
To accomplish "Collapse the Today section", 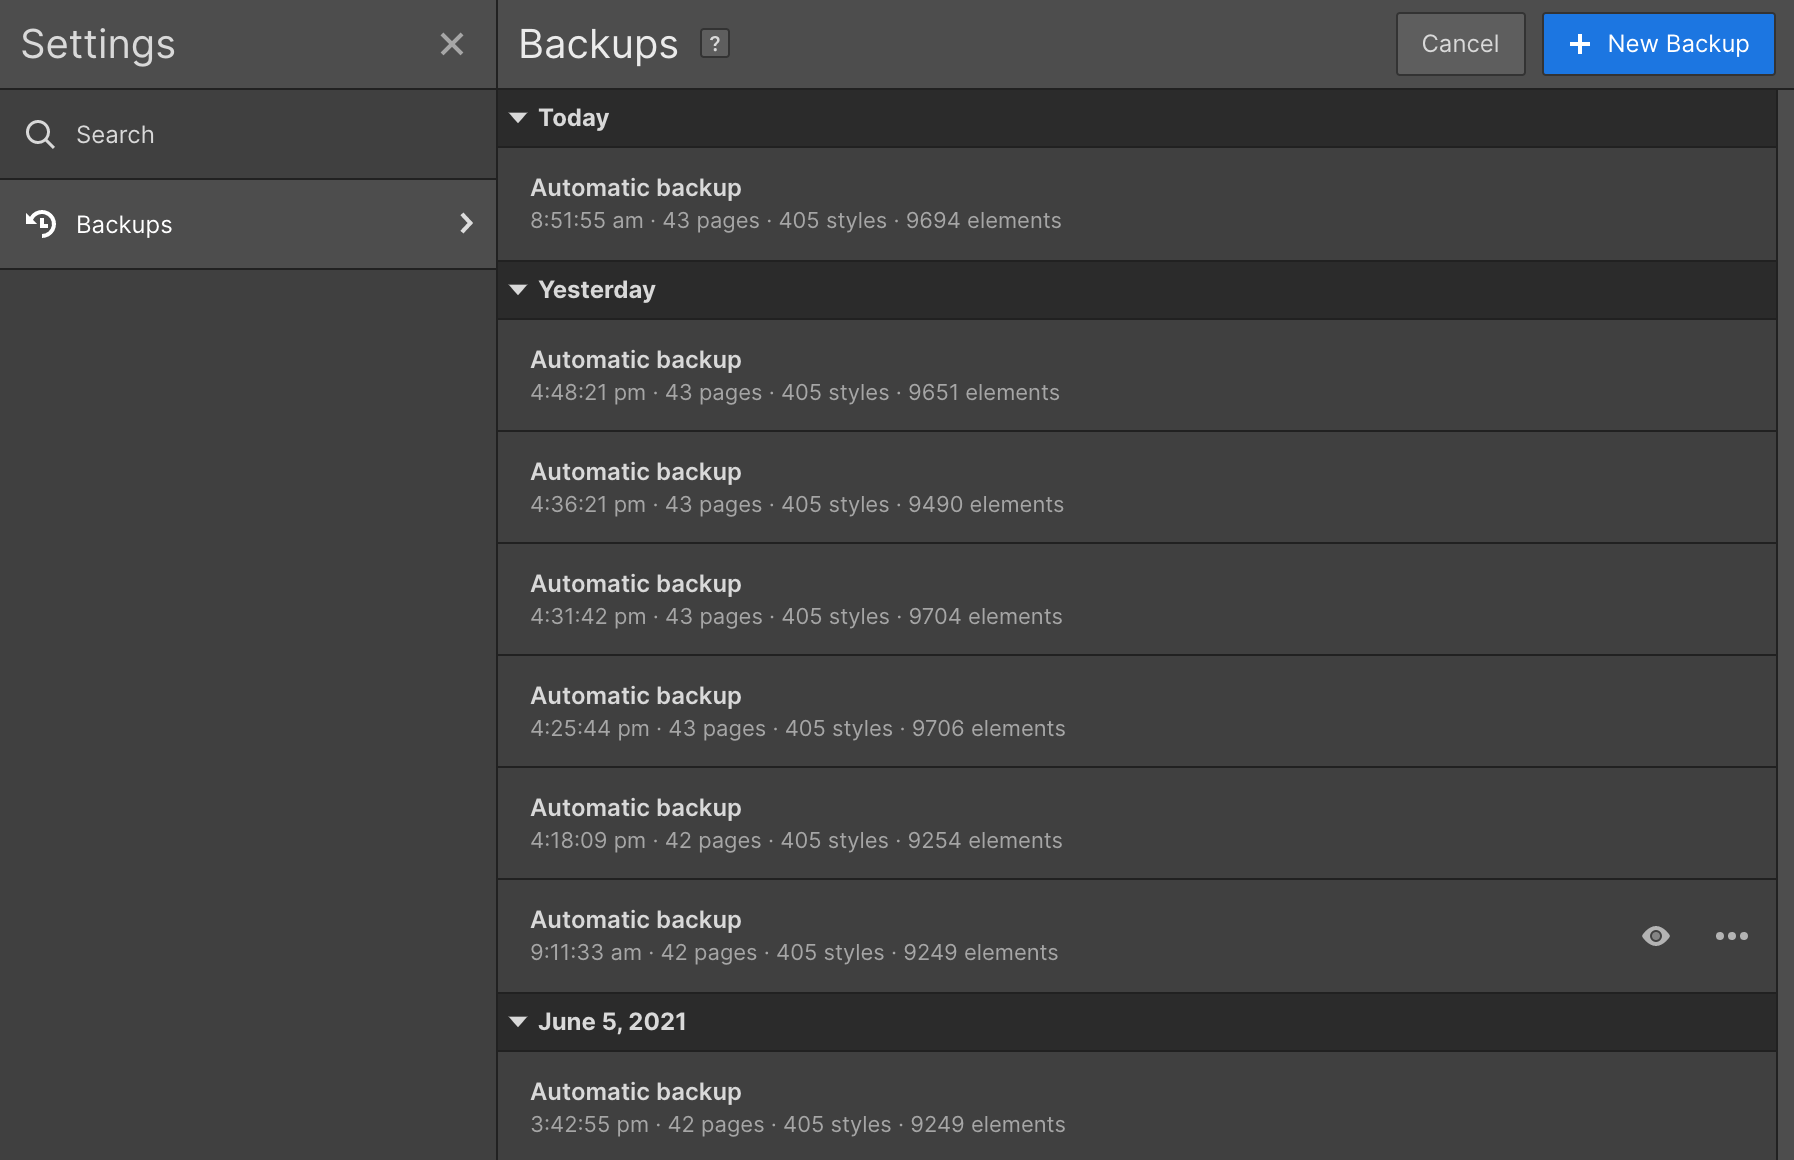I will click(518, 118).
